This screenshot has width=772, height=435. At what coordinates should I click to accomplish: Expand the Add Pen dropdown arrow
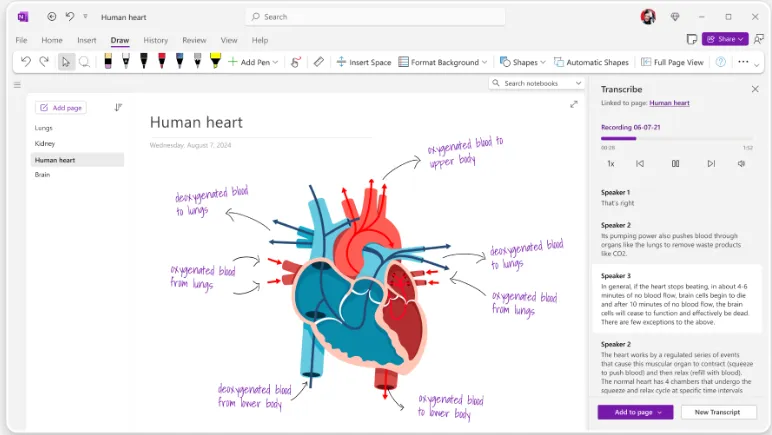click(x=275, y=62)
